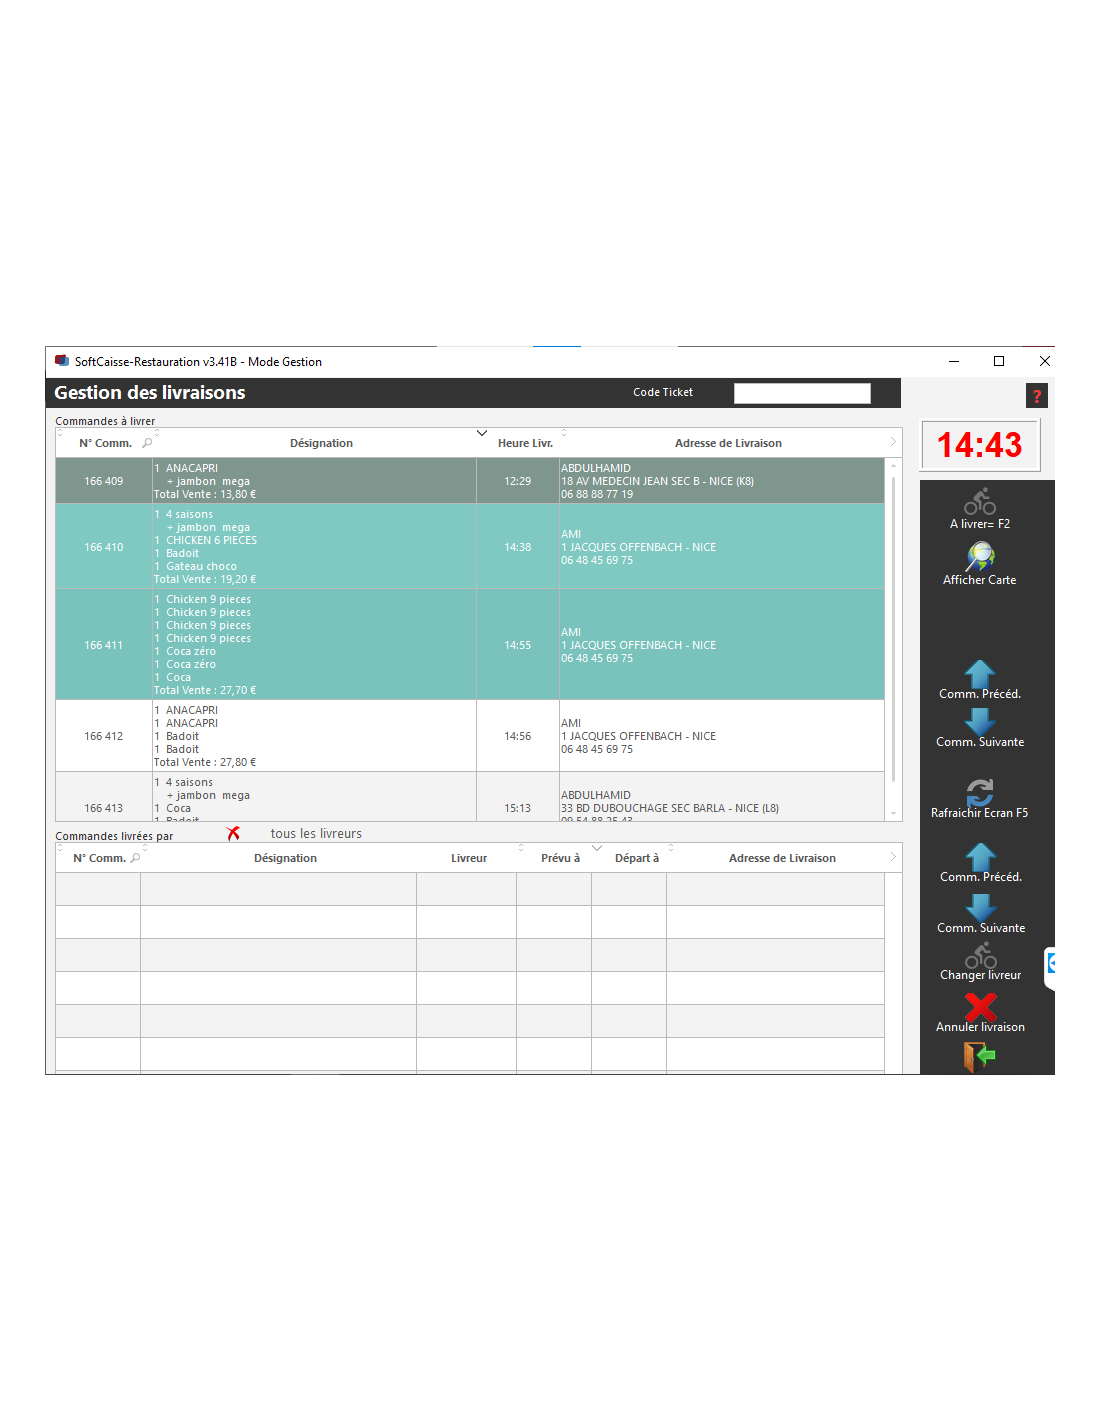Refresh the screen with Rafraichir Ecran F5
The image size is (1100, 1422).
point(979,792)
